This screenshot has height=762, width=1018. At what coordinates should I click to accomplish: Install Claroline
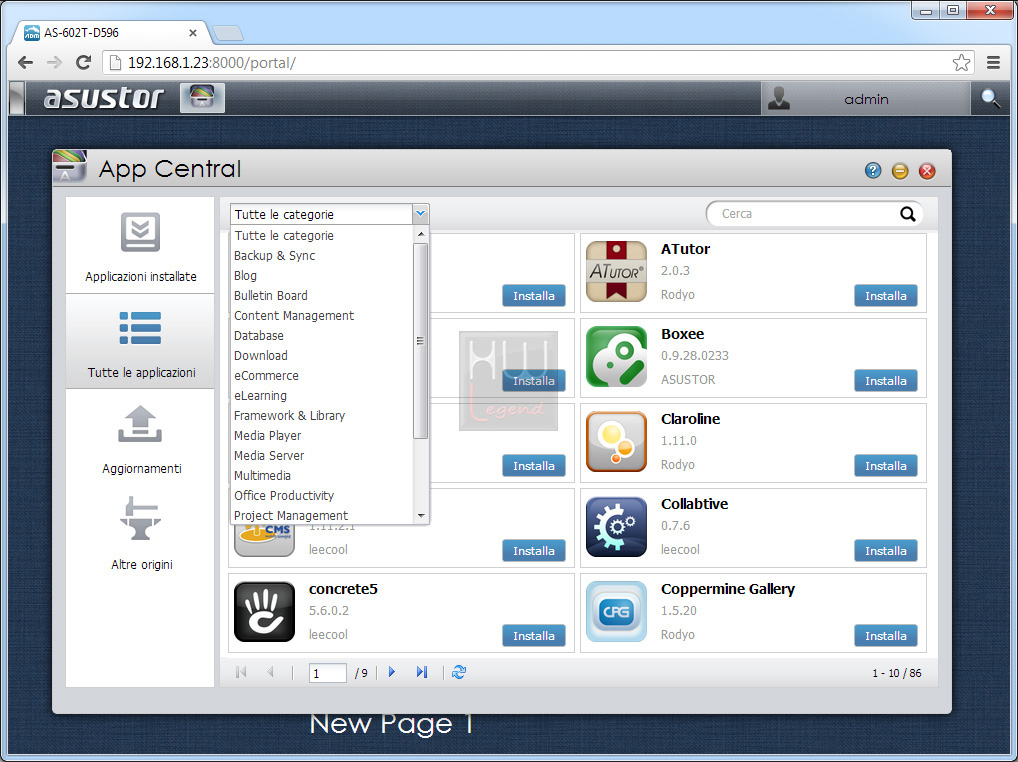[886, 466]
